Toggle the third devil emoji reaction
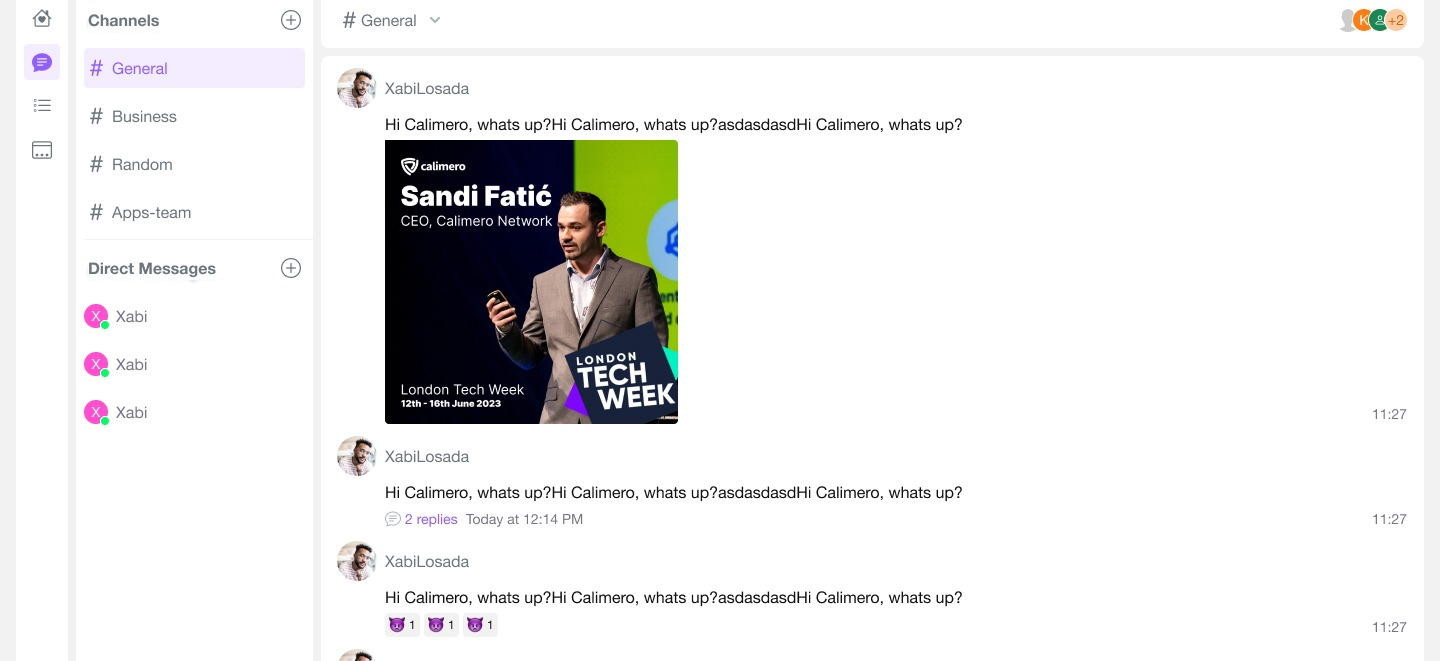 (x=480, y=625)
